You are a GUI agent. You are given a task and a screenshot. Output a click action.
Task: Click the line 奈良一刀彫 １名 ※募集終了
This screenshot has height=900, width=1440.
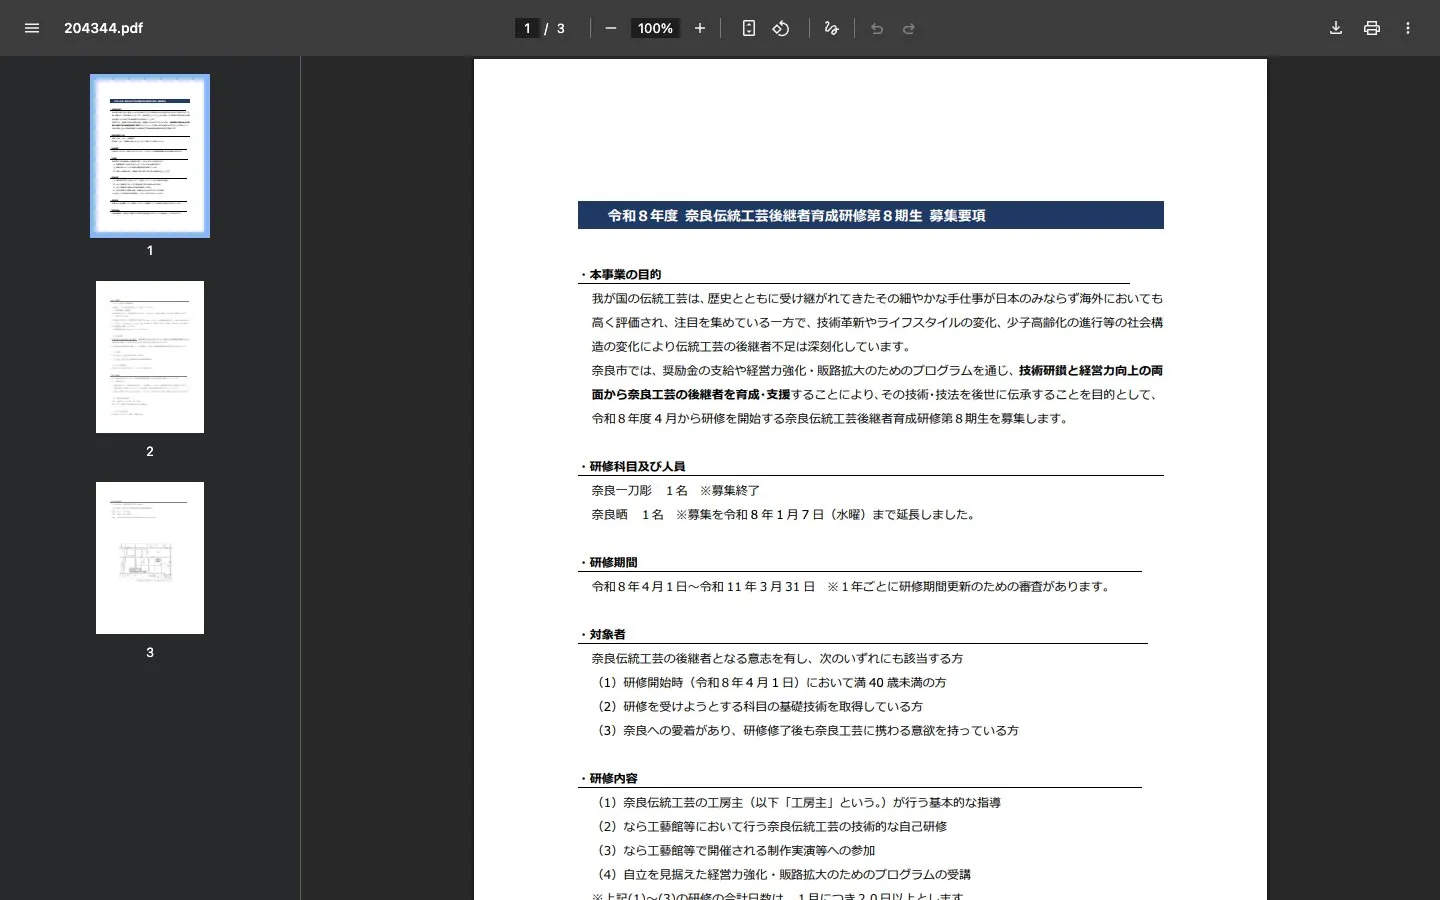(x=676, y=490)
